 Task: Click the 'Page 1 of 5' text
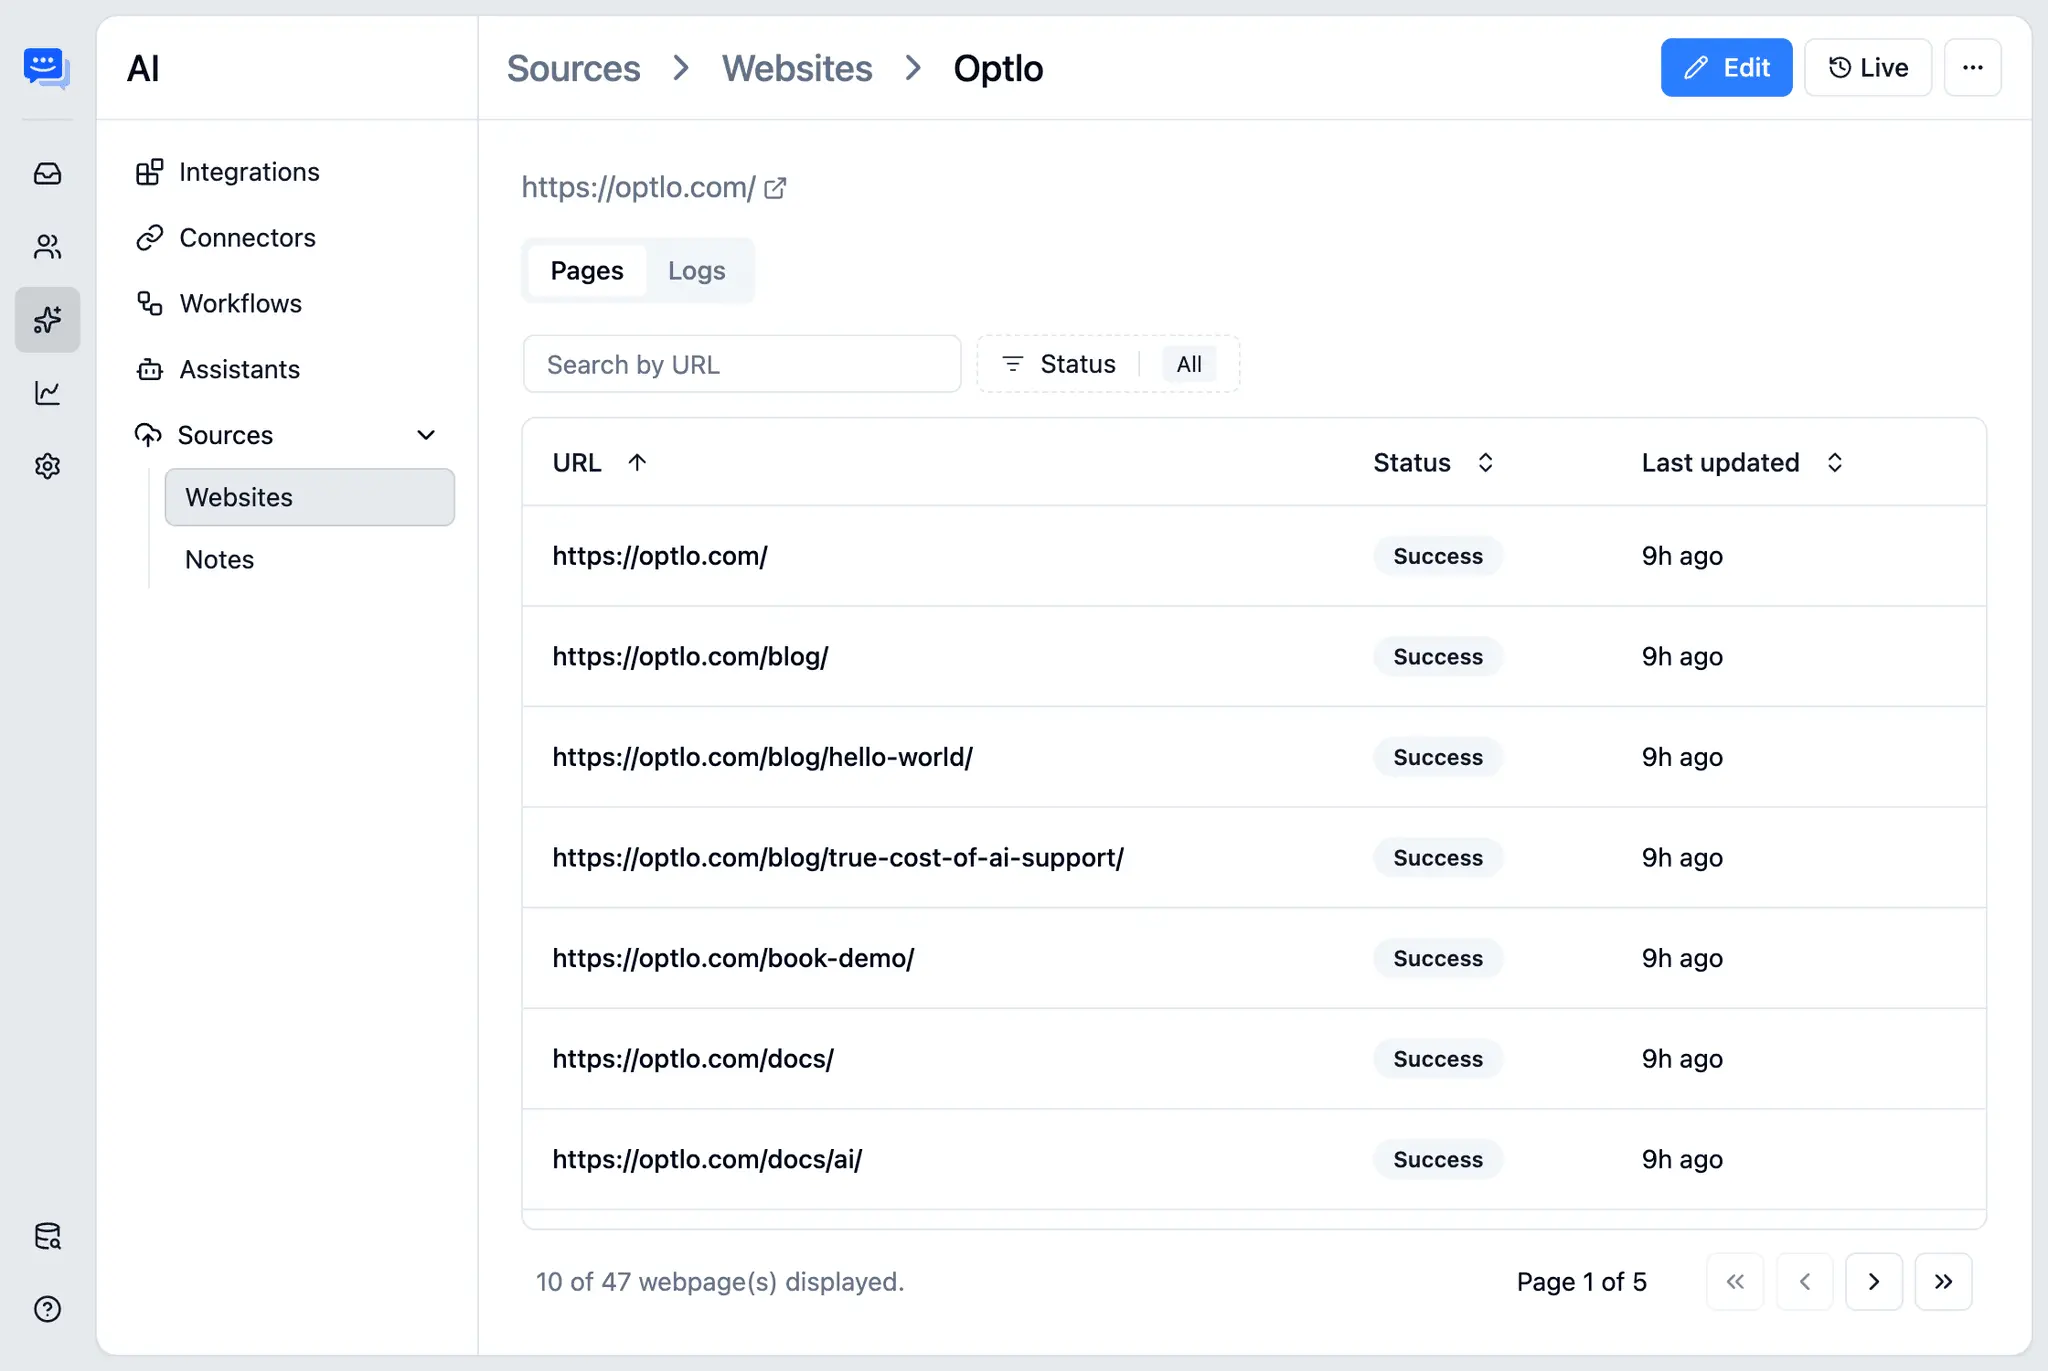[1581, 1282]
